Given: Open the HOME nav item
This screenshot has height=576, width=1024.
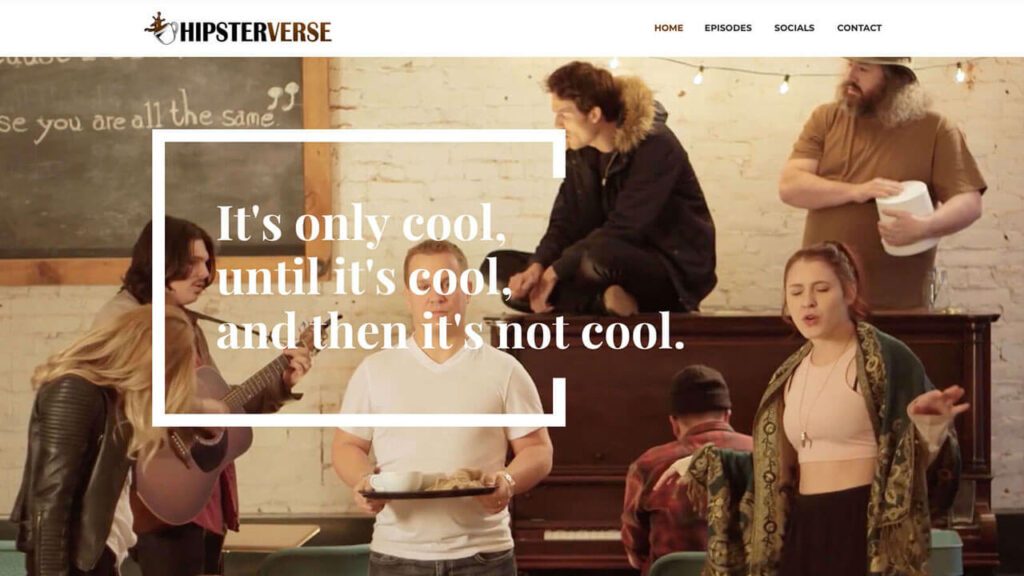Looking at the screenshot, I should (x=668, y=27).
